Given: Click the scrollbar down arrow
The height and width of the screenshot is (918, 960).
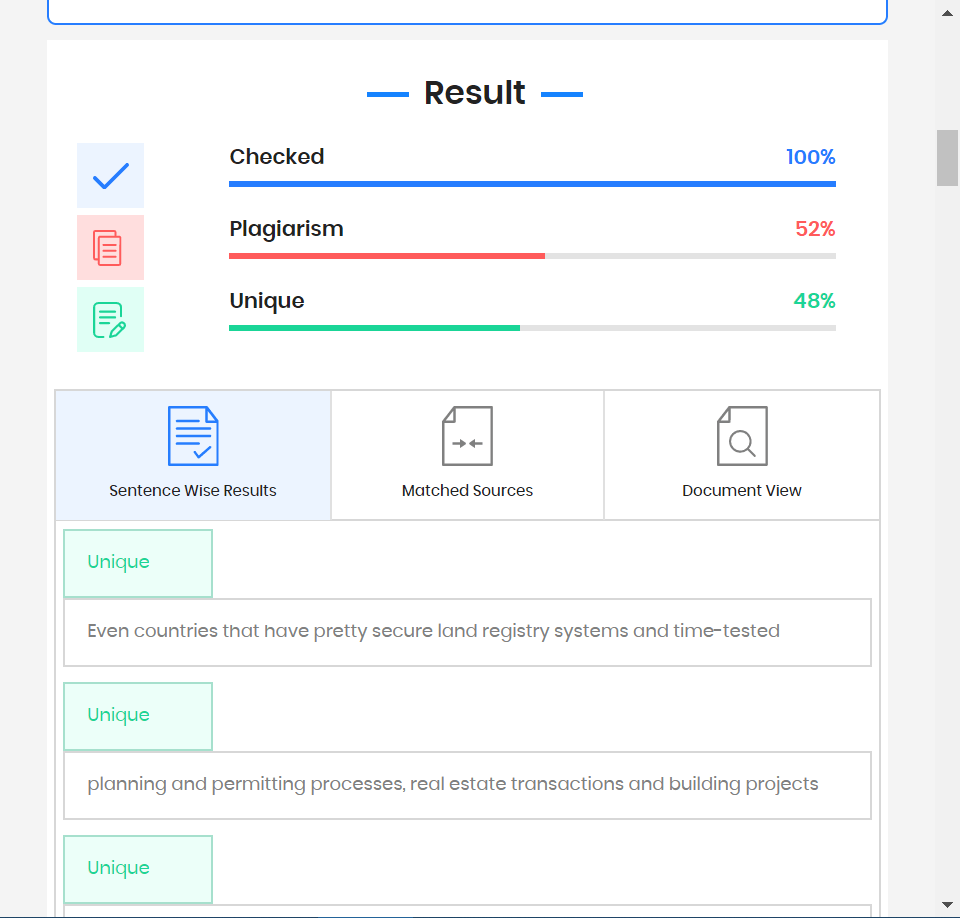Looking at the screenshot, I should (946, 906).
